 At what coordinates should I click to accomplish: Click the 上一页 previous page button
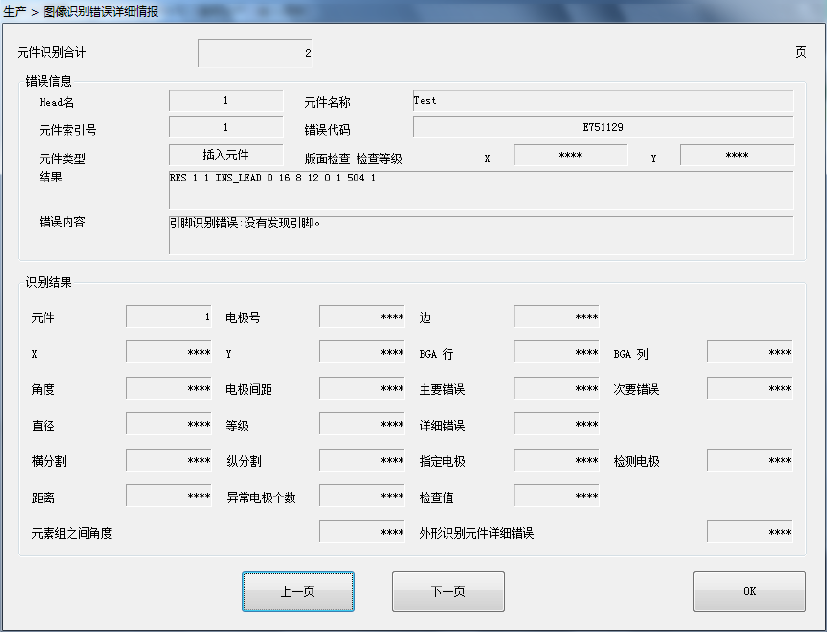[298, 591]
